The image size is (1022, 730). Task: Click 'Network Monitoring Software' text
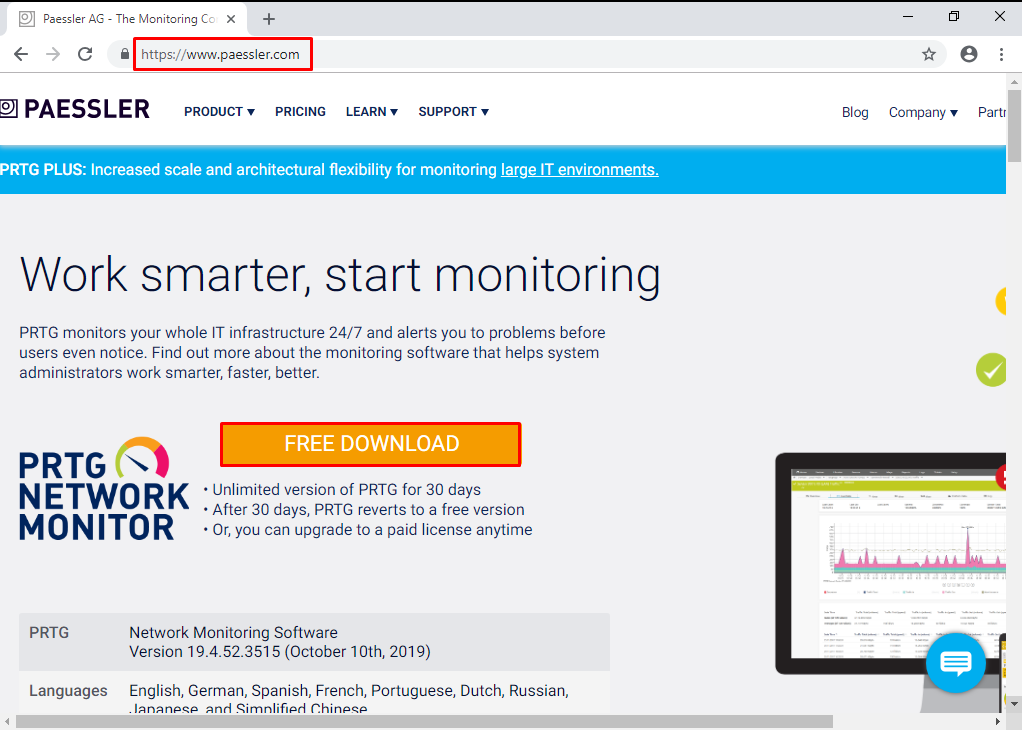pyautogui.click(x=233, y=632)
